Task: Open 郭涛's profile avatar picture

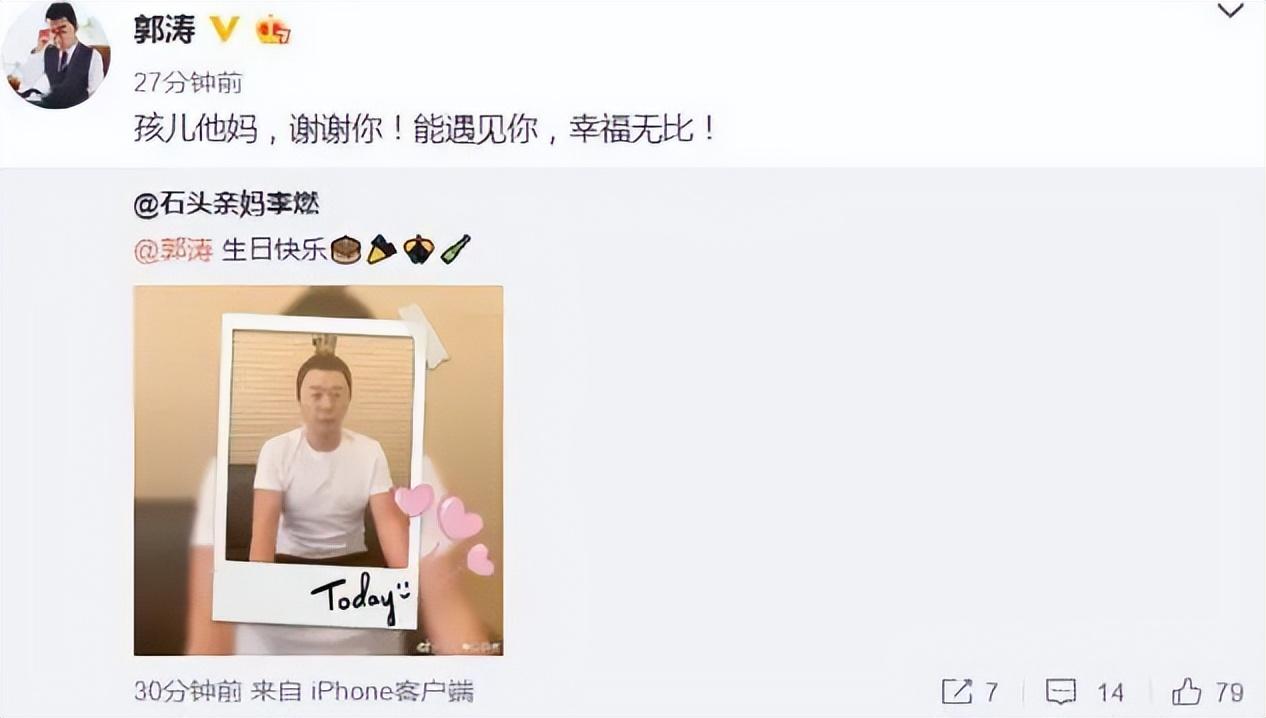Action: (x=55, y=54)
